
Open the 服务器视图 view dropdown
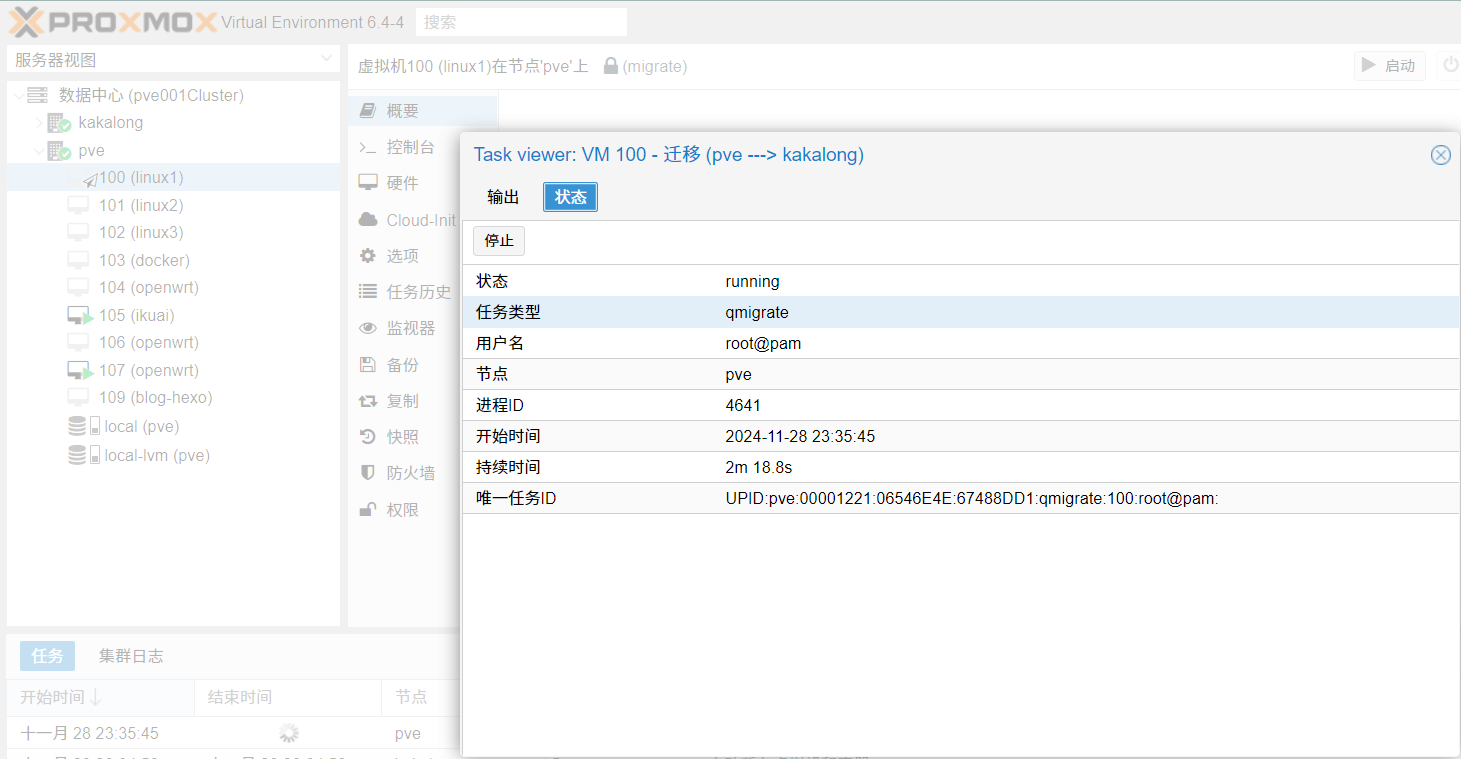[173, 60]
